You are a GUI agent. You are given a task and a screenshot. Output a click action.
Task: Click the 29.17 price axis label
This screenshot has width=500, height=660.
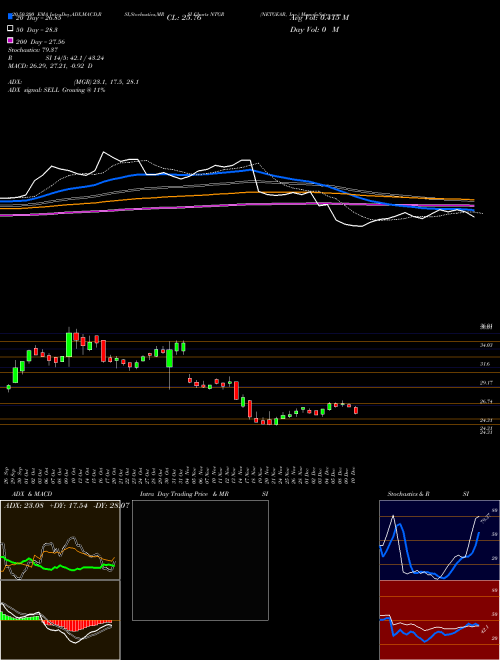point(486,383)
